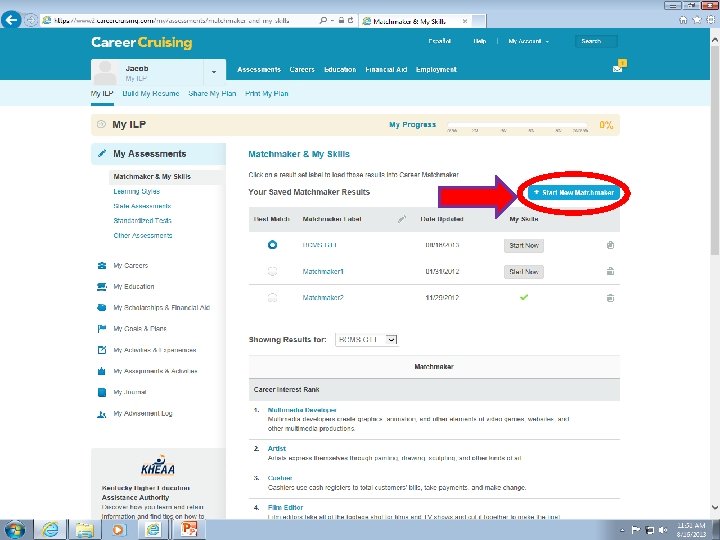Click the My Activities & Experiences icon
This screenshot has height=540, width=720.
pyautogui.click(x=101, y=350)
